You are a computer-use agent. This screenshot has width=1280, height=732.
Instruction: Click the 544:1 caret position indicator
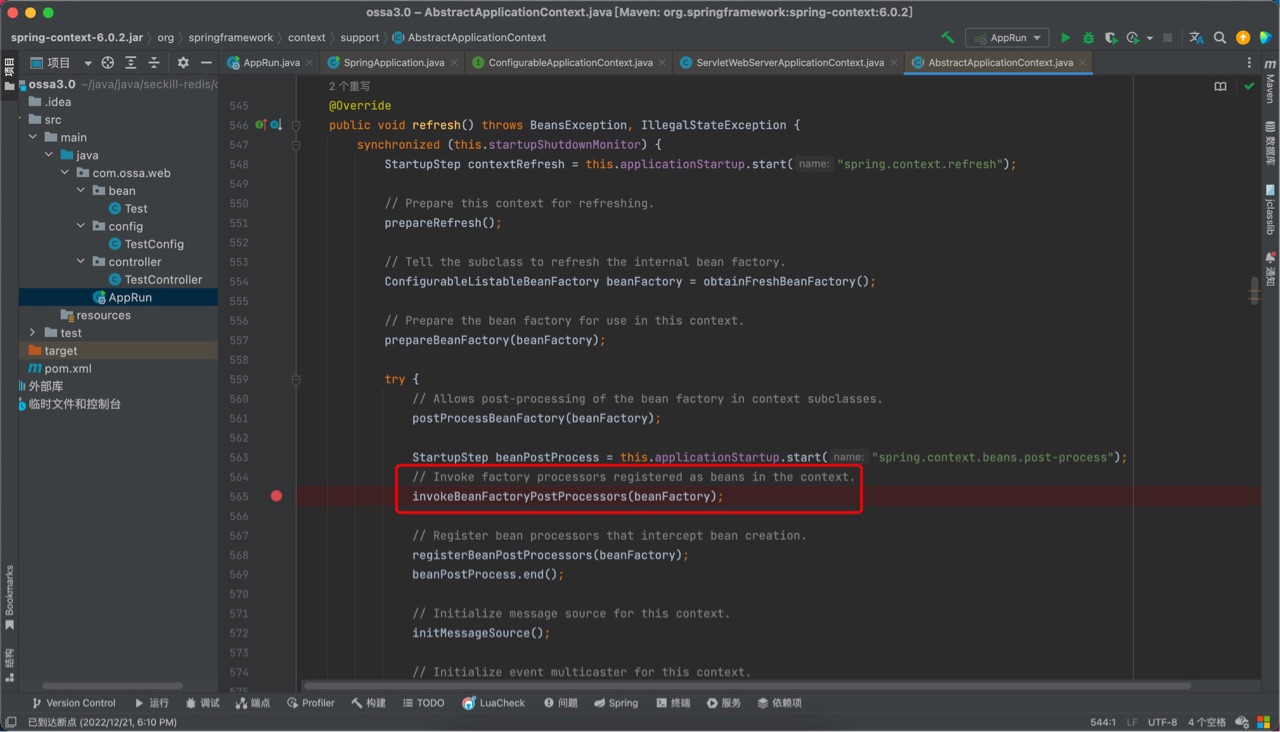pyautogui.click(x=1103, y=722)
